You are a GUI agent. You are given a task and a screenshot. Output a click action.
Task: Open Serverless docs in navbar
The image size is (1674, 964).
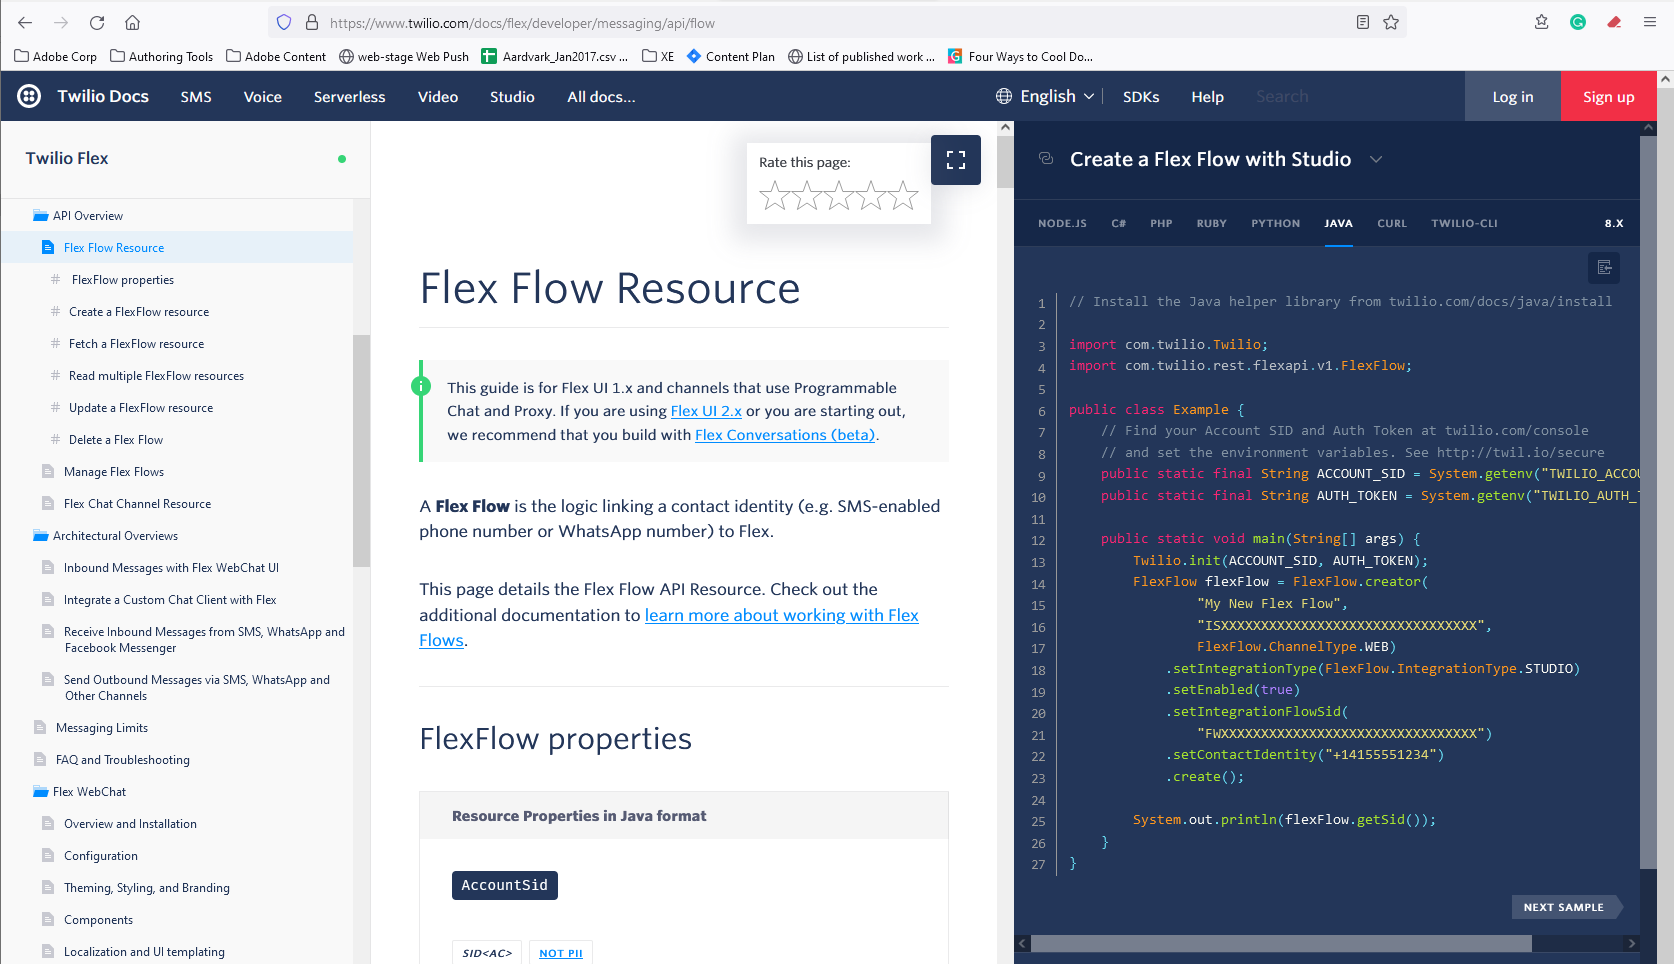[x=349, y=96]
